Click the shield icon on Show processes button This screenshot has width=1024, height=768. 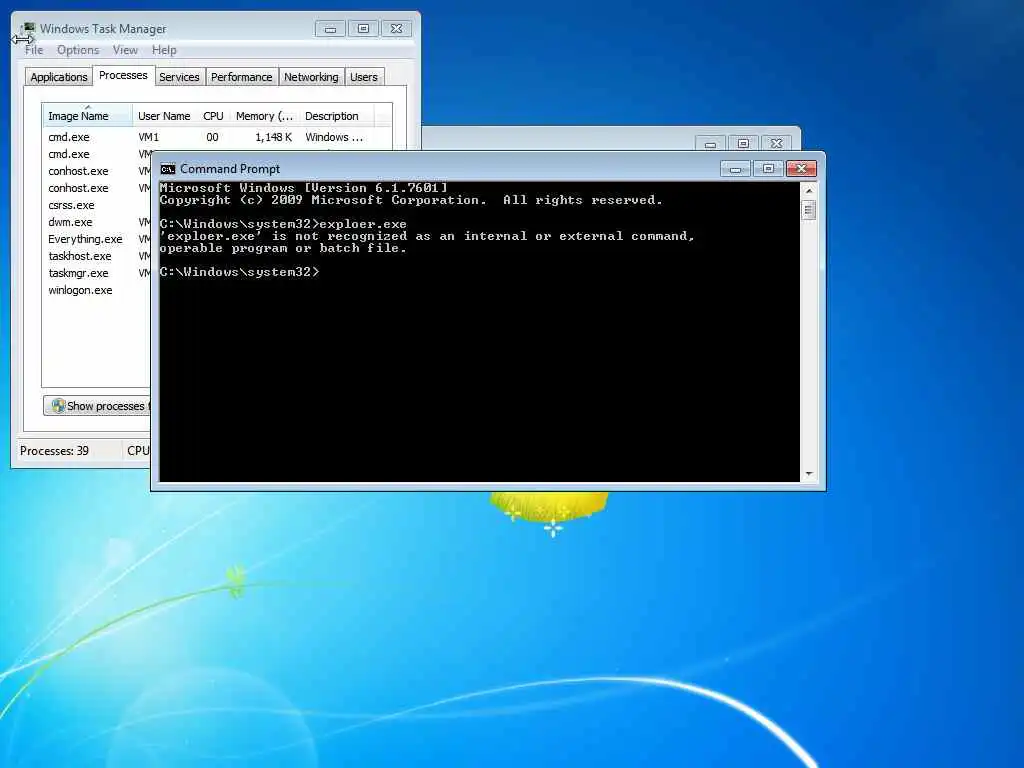point(58,406)
